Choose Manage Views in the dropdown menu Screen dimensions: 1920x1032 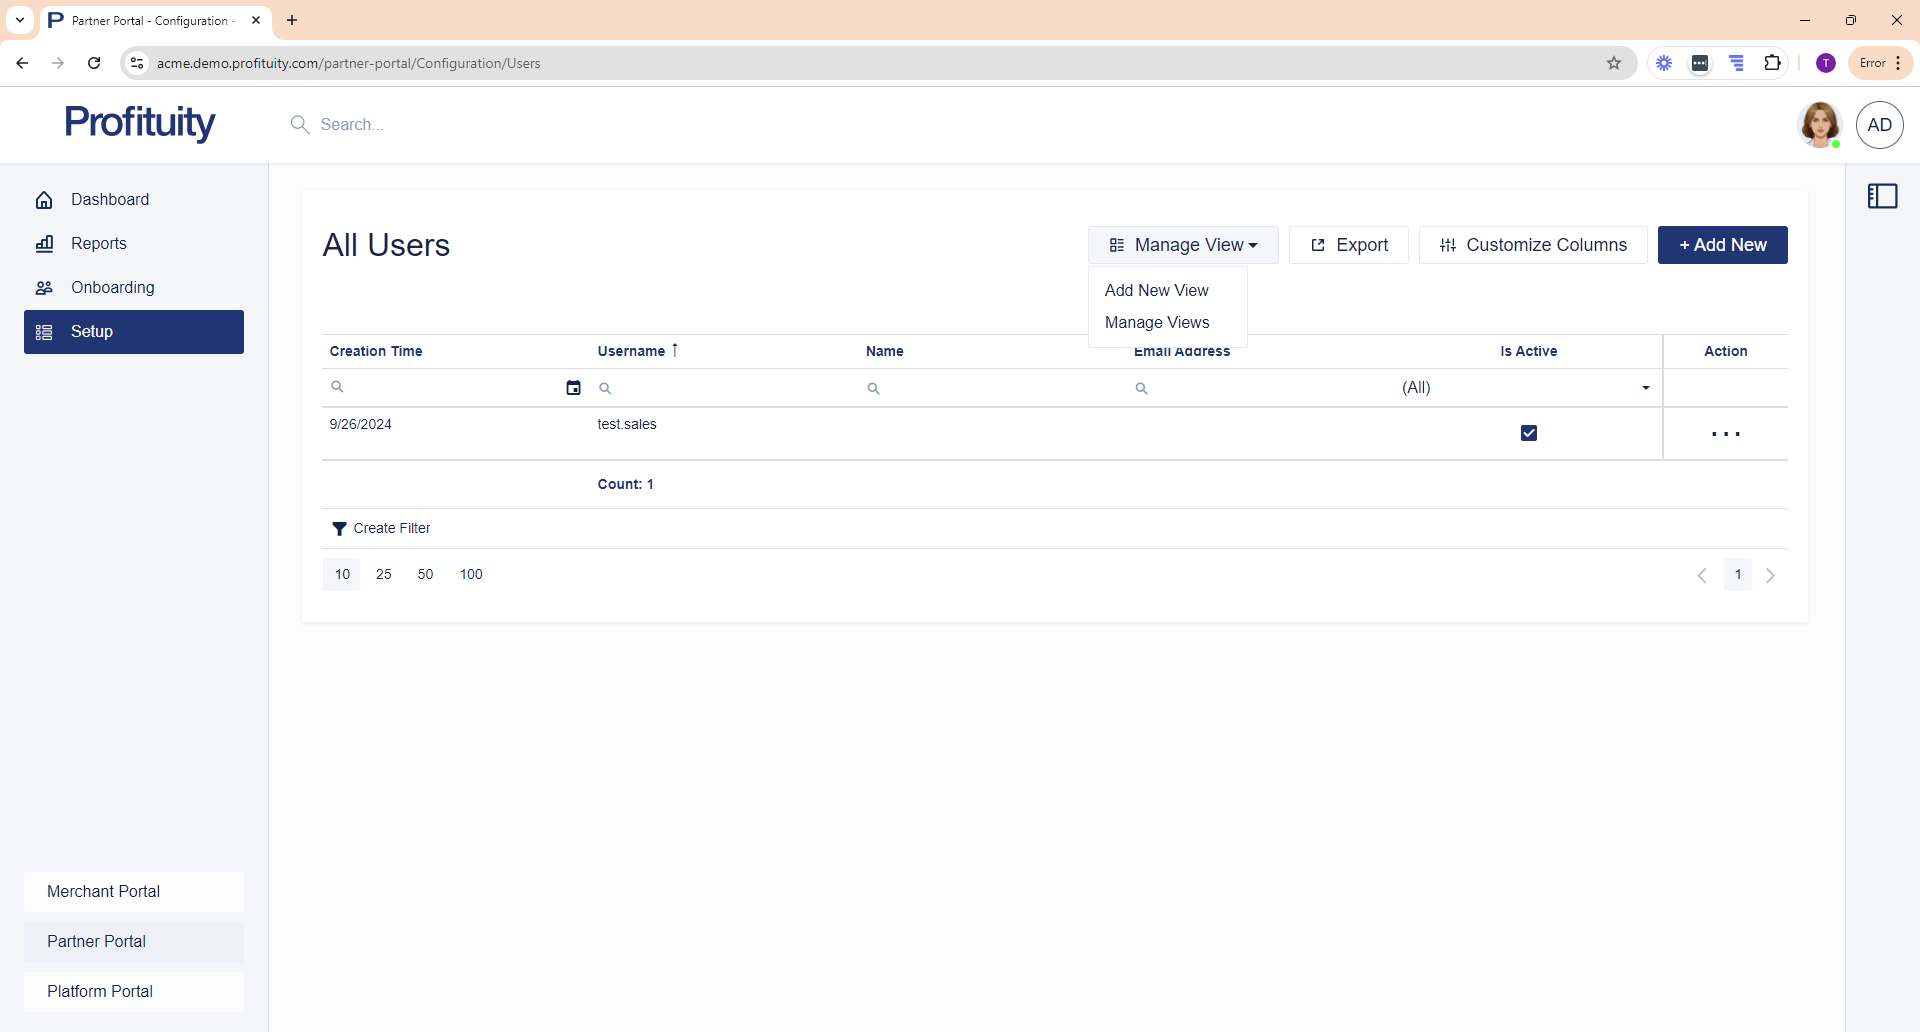(x=1157, y=322)
